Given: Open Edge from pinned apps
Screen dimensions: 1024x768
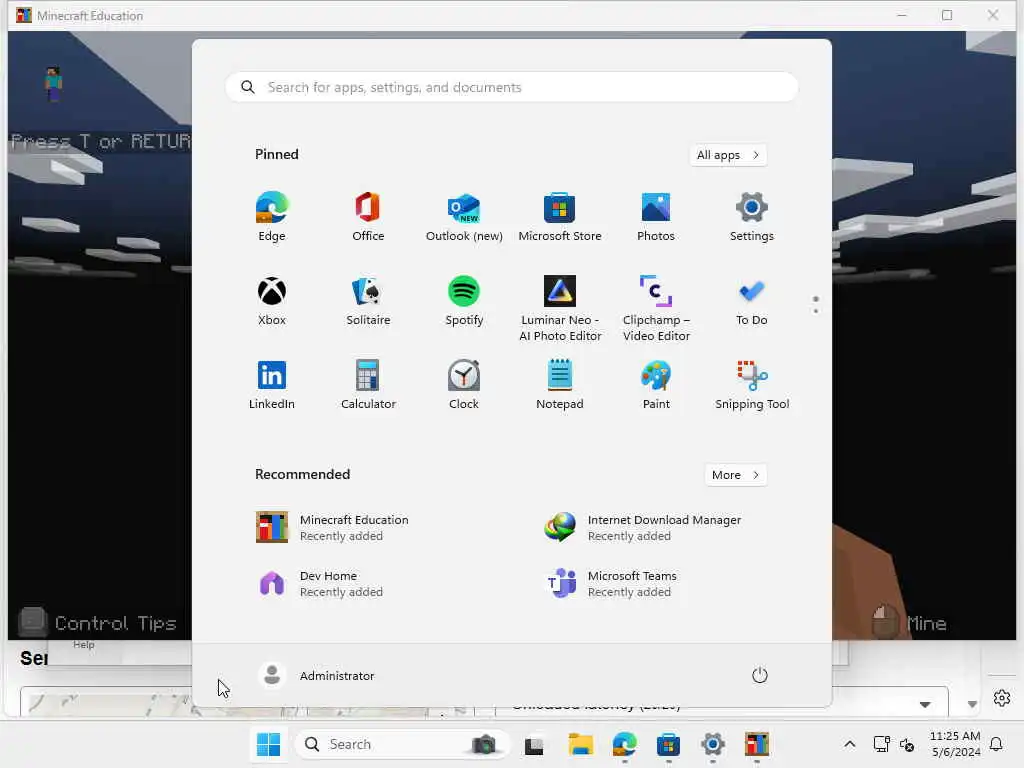Looking at the screenshot, I should click(x=272, y=217).
